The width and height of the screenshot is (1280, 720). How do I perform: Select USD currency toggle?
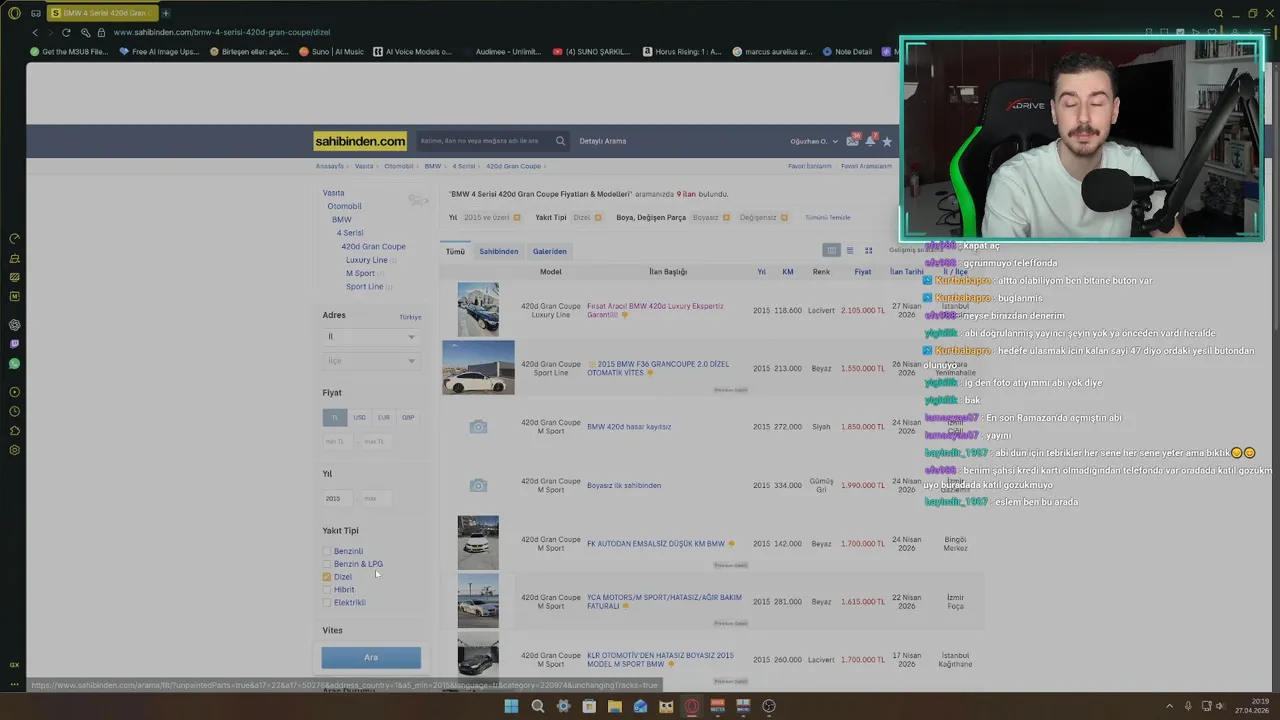(x=359, y=417)
